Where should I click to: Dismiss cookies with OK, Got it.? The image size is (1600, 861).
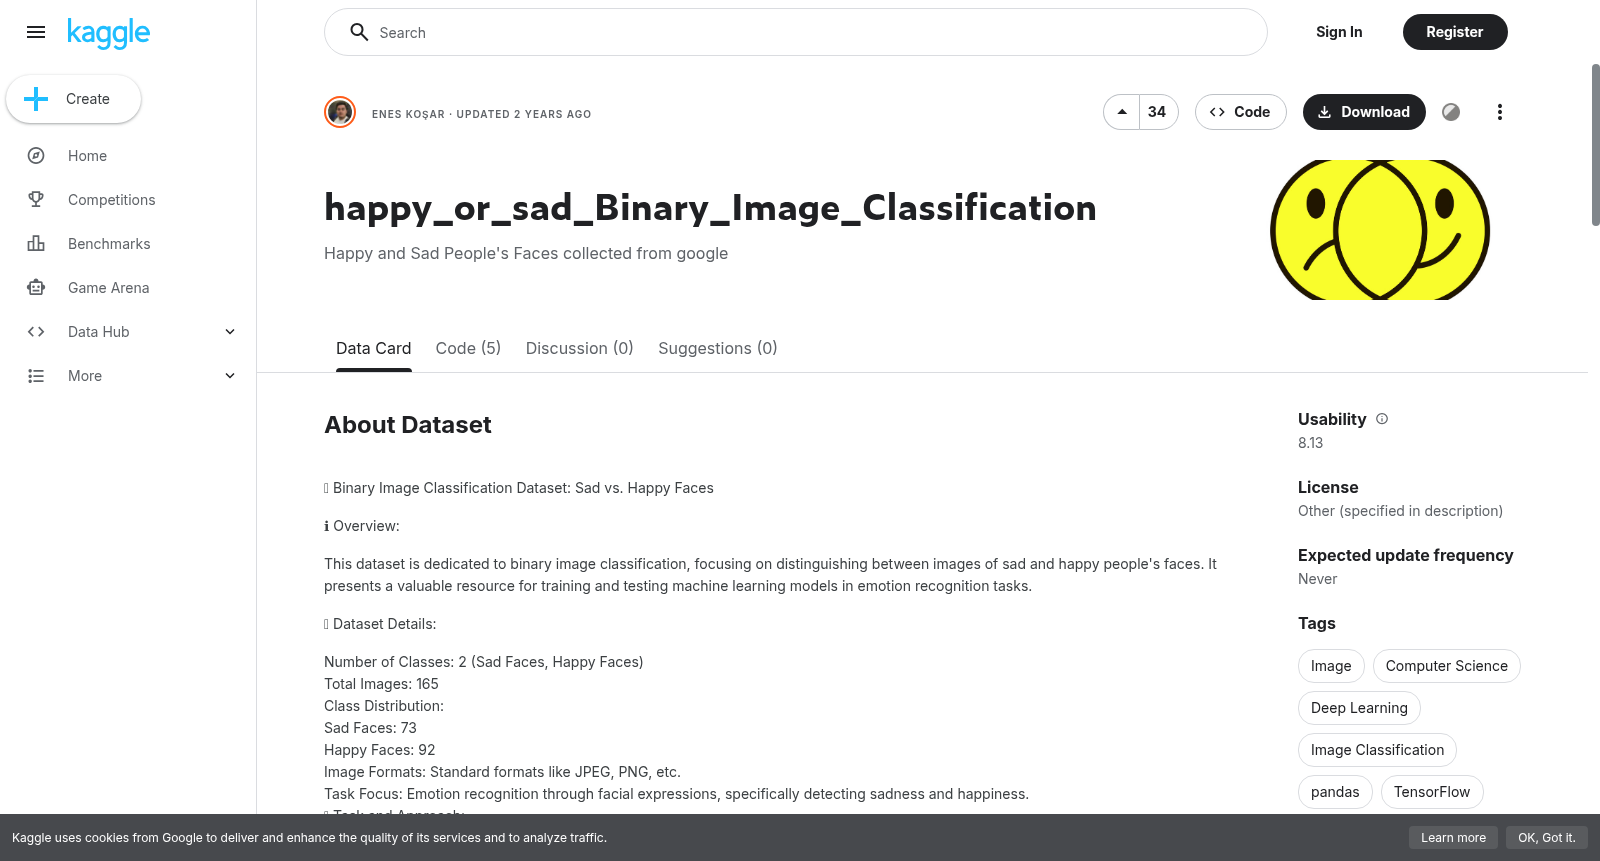pos(1546,838)
